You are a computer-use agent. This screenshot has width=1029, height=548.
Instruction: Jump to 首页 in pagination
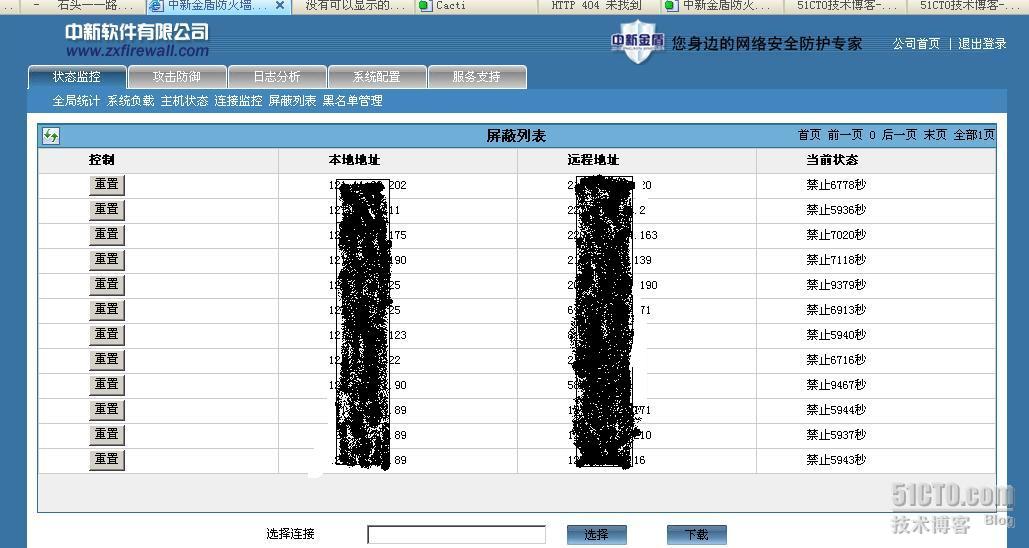809,135
